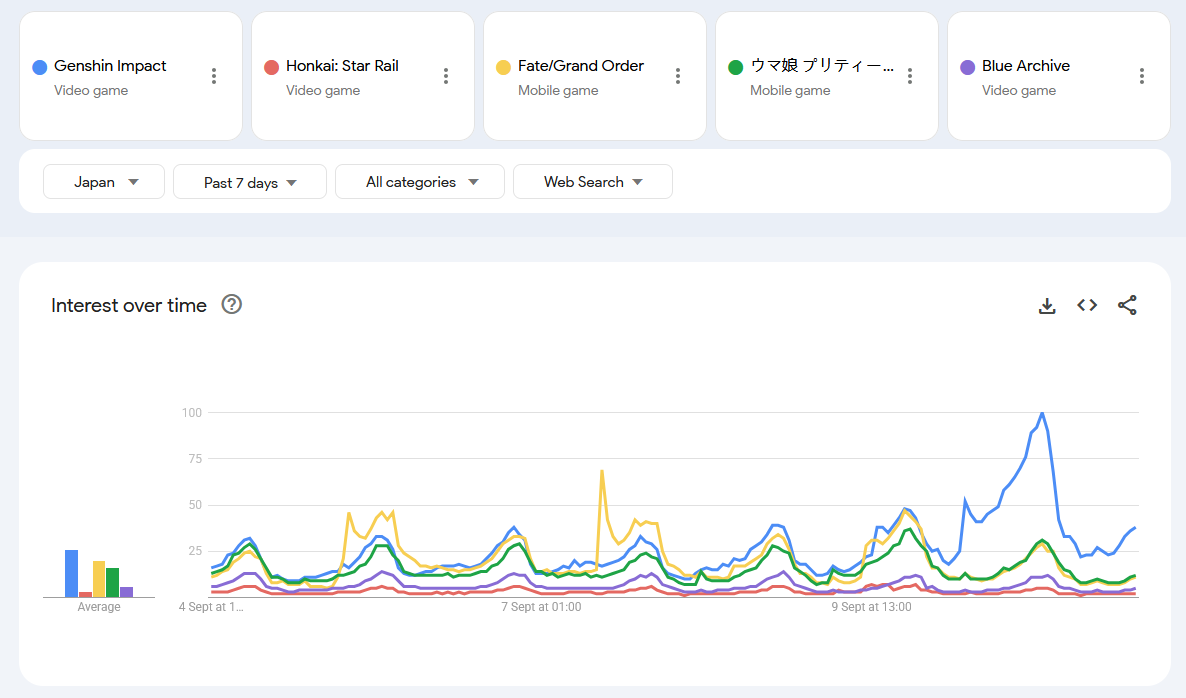Click "Mobile game" under ウマ娘 プリティー
This screenshot has width=1186, height=698.
(x=790, y=91)
